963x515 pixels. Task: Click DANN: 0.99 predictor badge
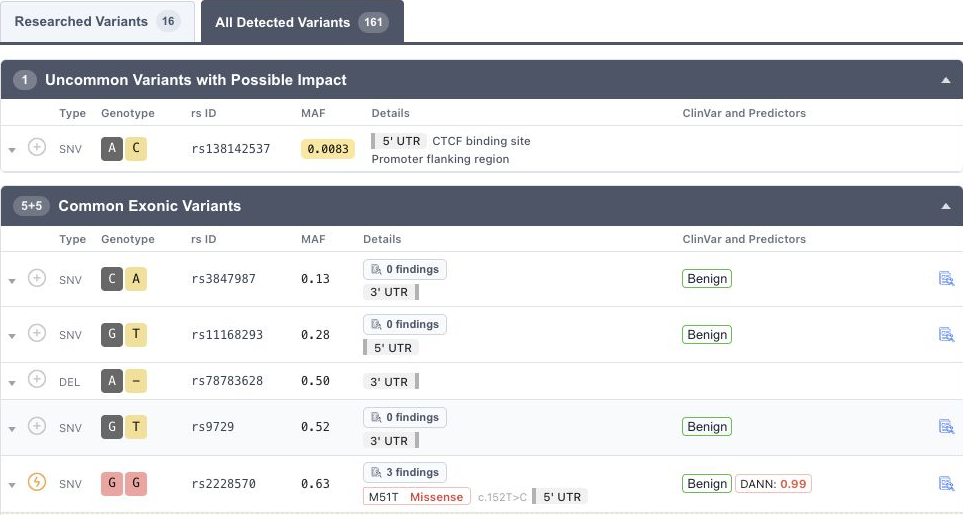[773, 484]
